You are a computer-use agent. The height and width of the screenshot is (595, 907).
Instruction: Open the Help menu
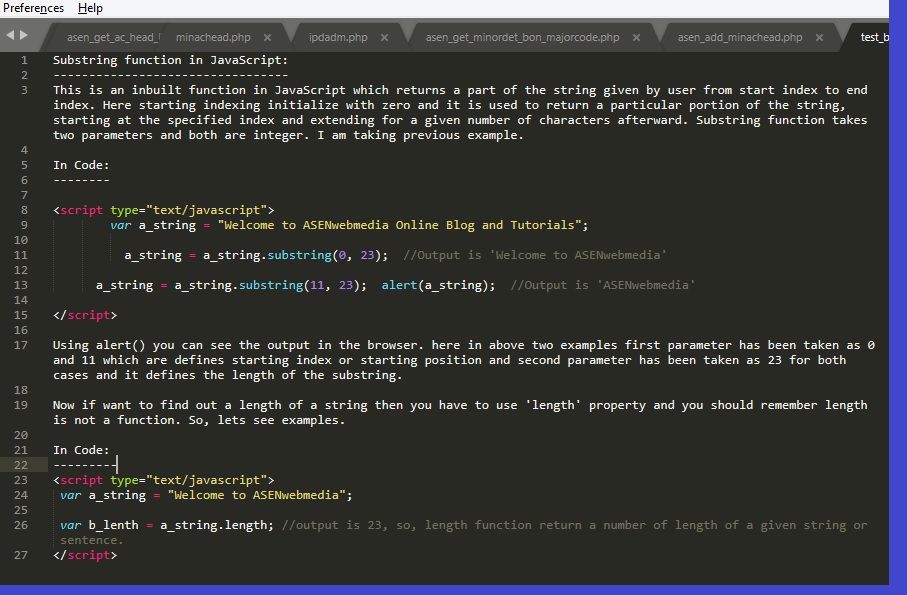pyautogui.click(x=88, y=8)
